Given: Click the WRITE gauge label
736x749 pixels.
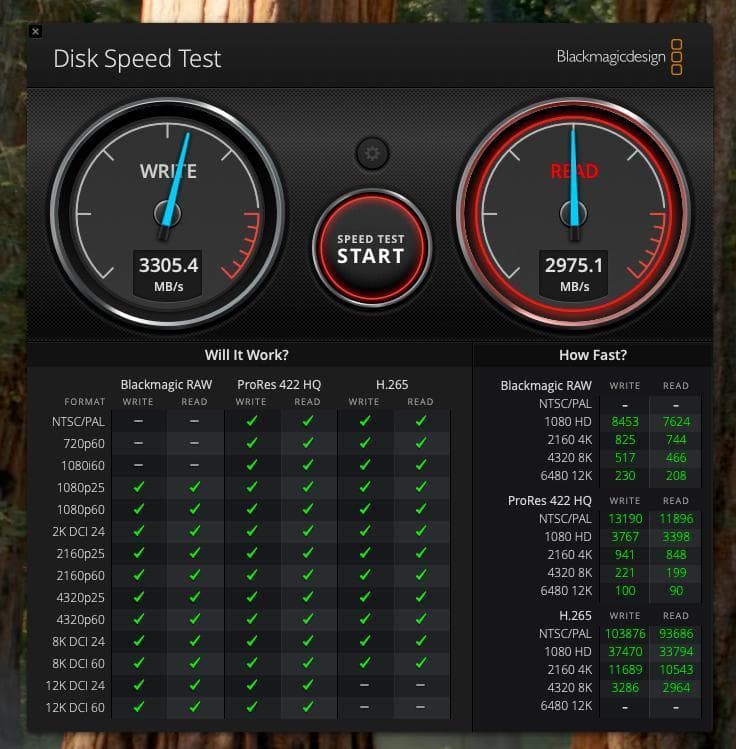Looking at the screenshot, I should (168, 171).
